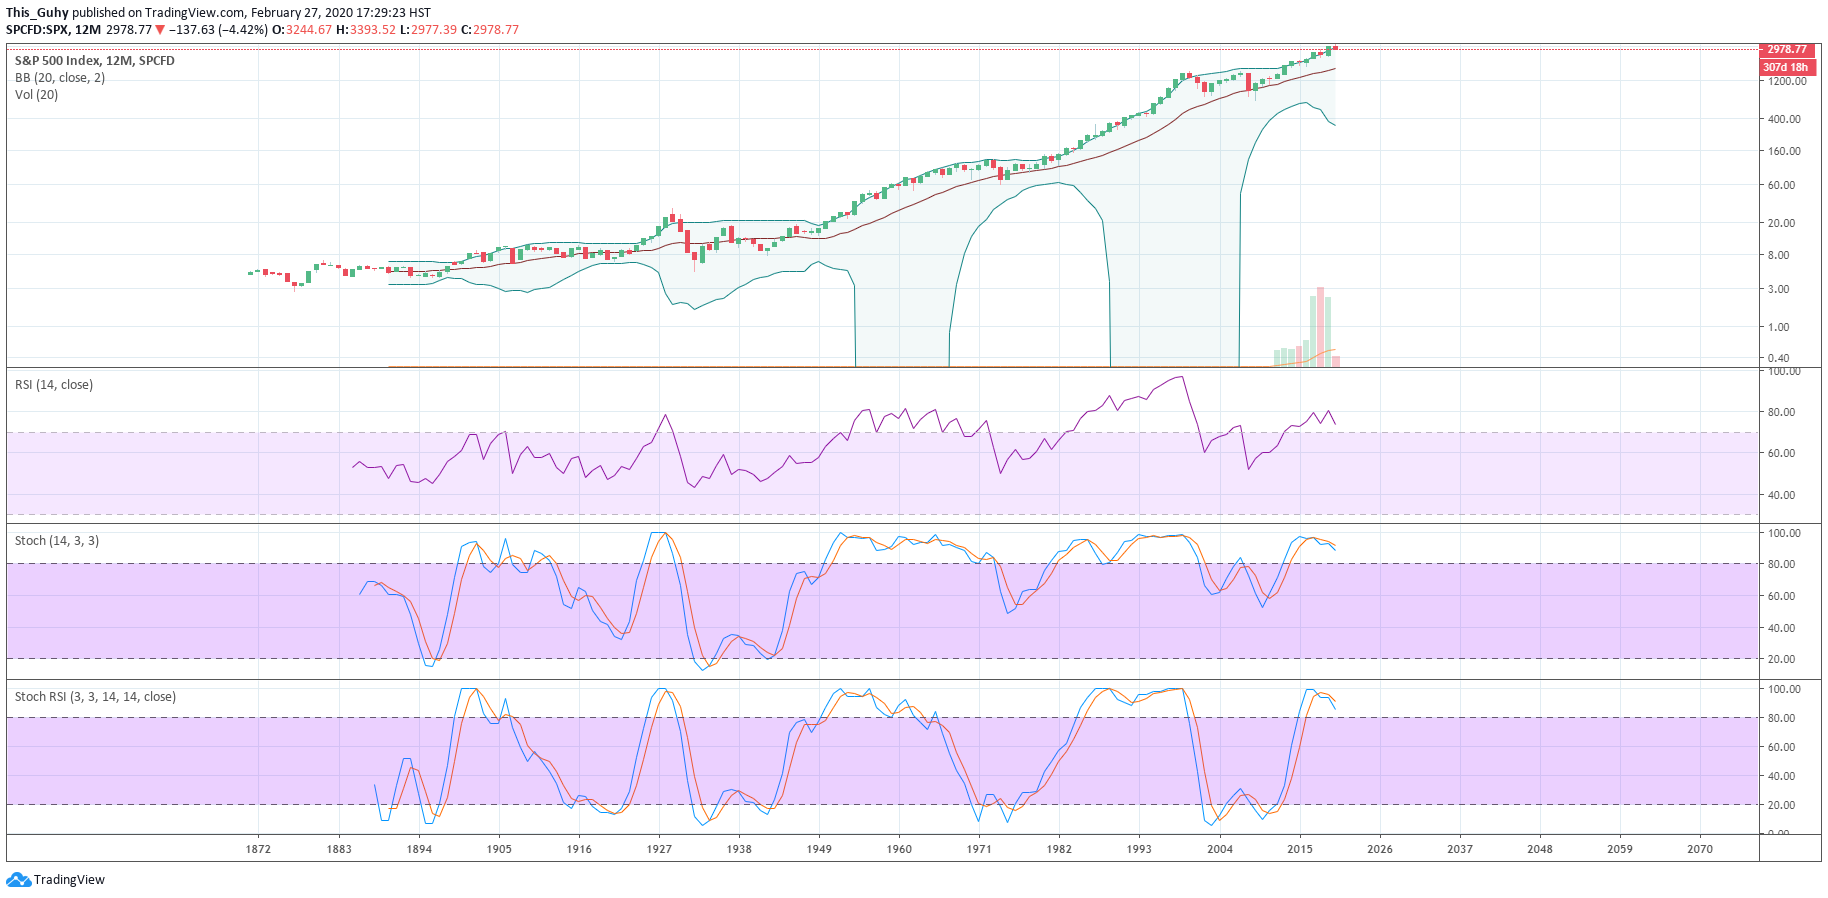Screen dimensions: 1828x898
Task: Click the 400.00 price axis label
Action: point(1785,119)
